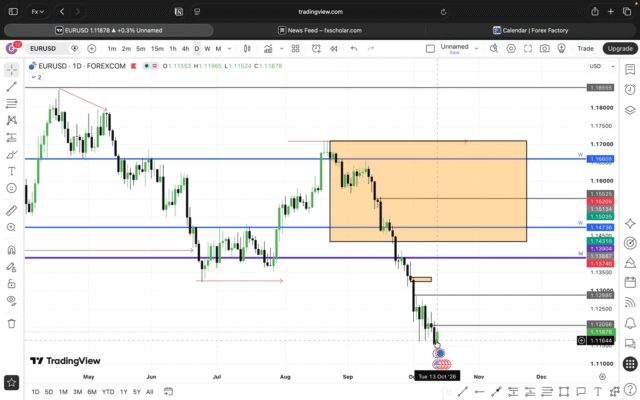
Task: Toggle stay in drawing mode
Action: click(11, 267)
